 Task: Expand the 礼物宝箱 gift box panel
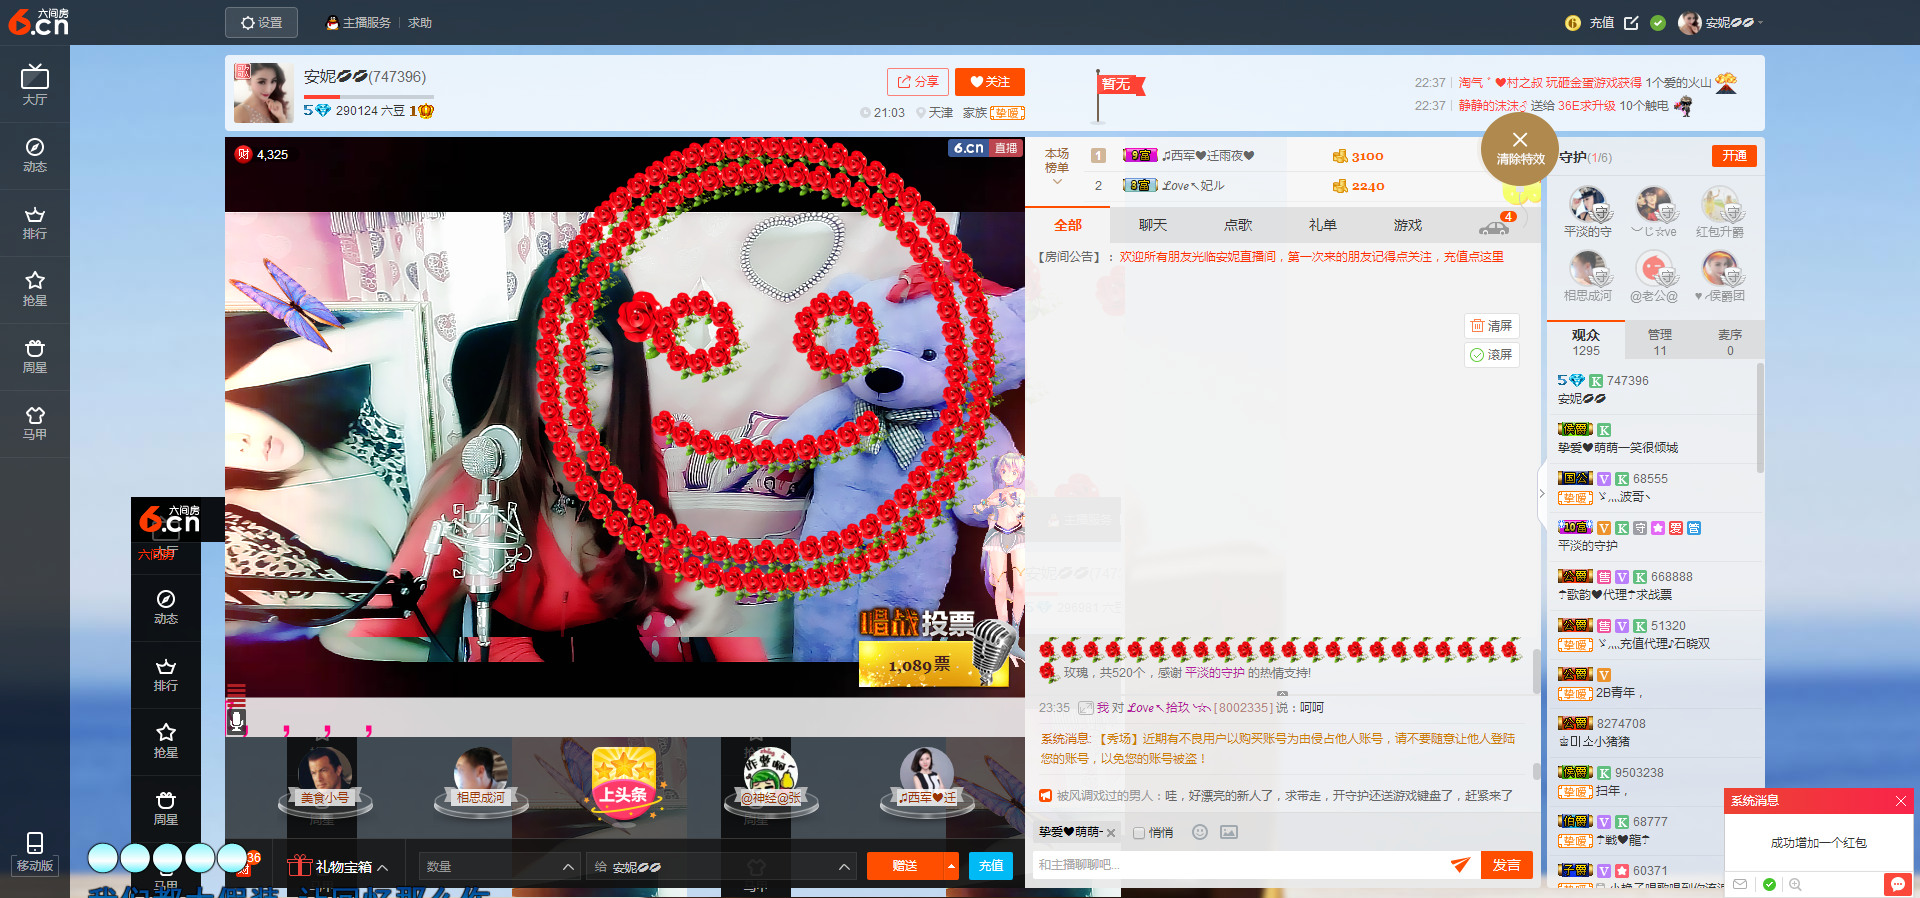382,867
